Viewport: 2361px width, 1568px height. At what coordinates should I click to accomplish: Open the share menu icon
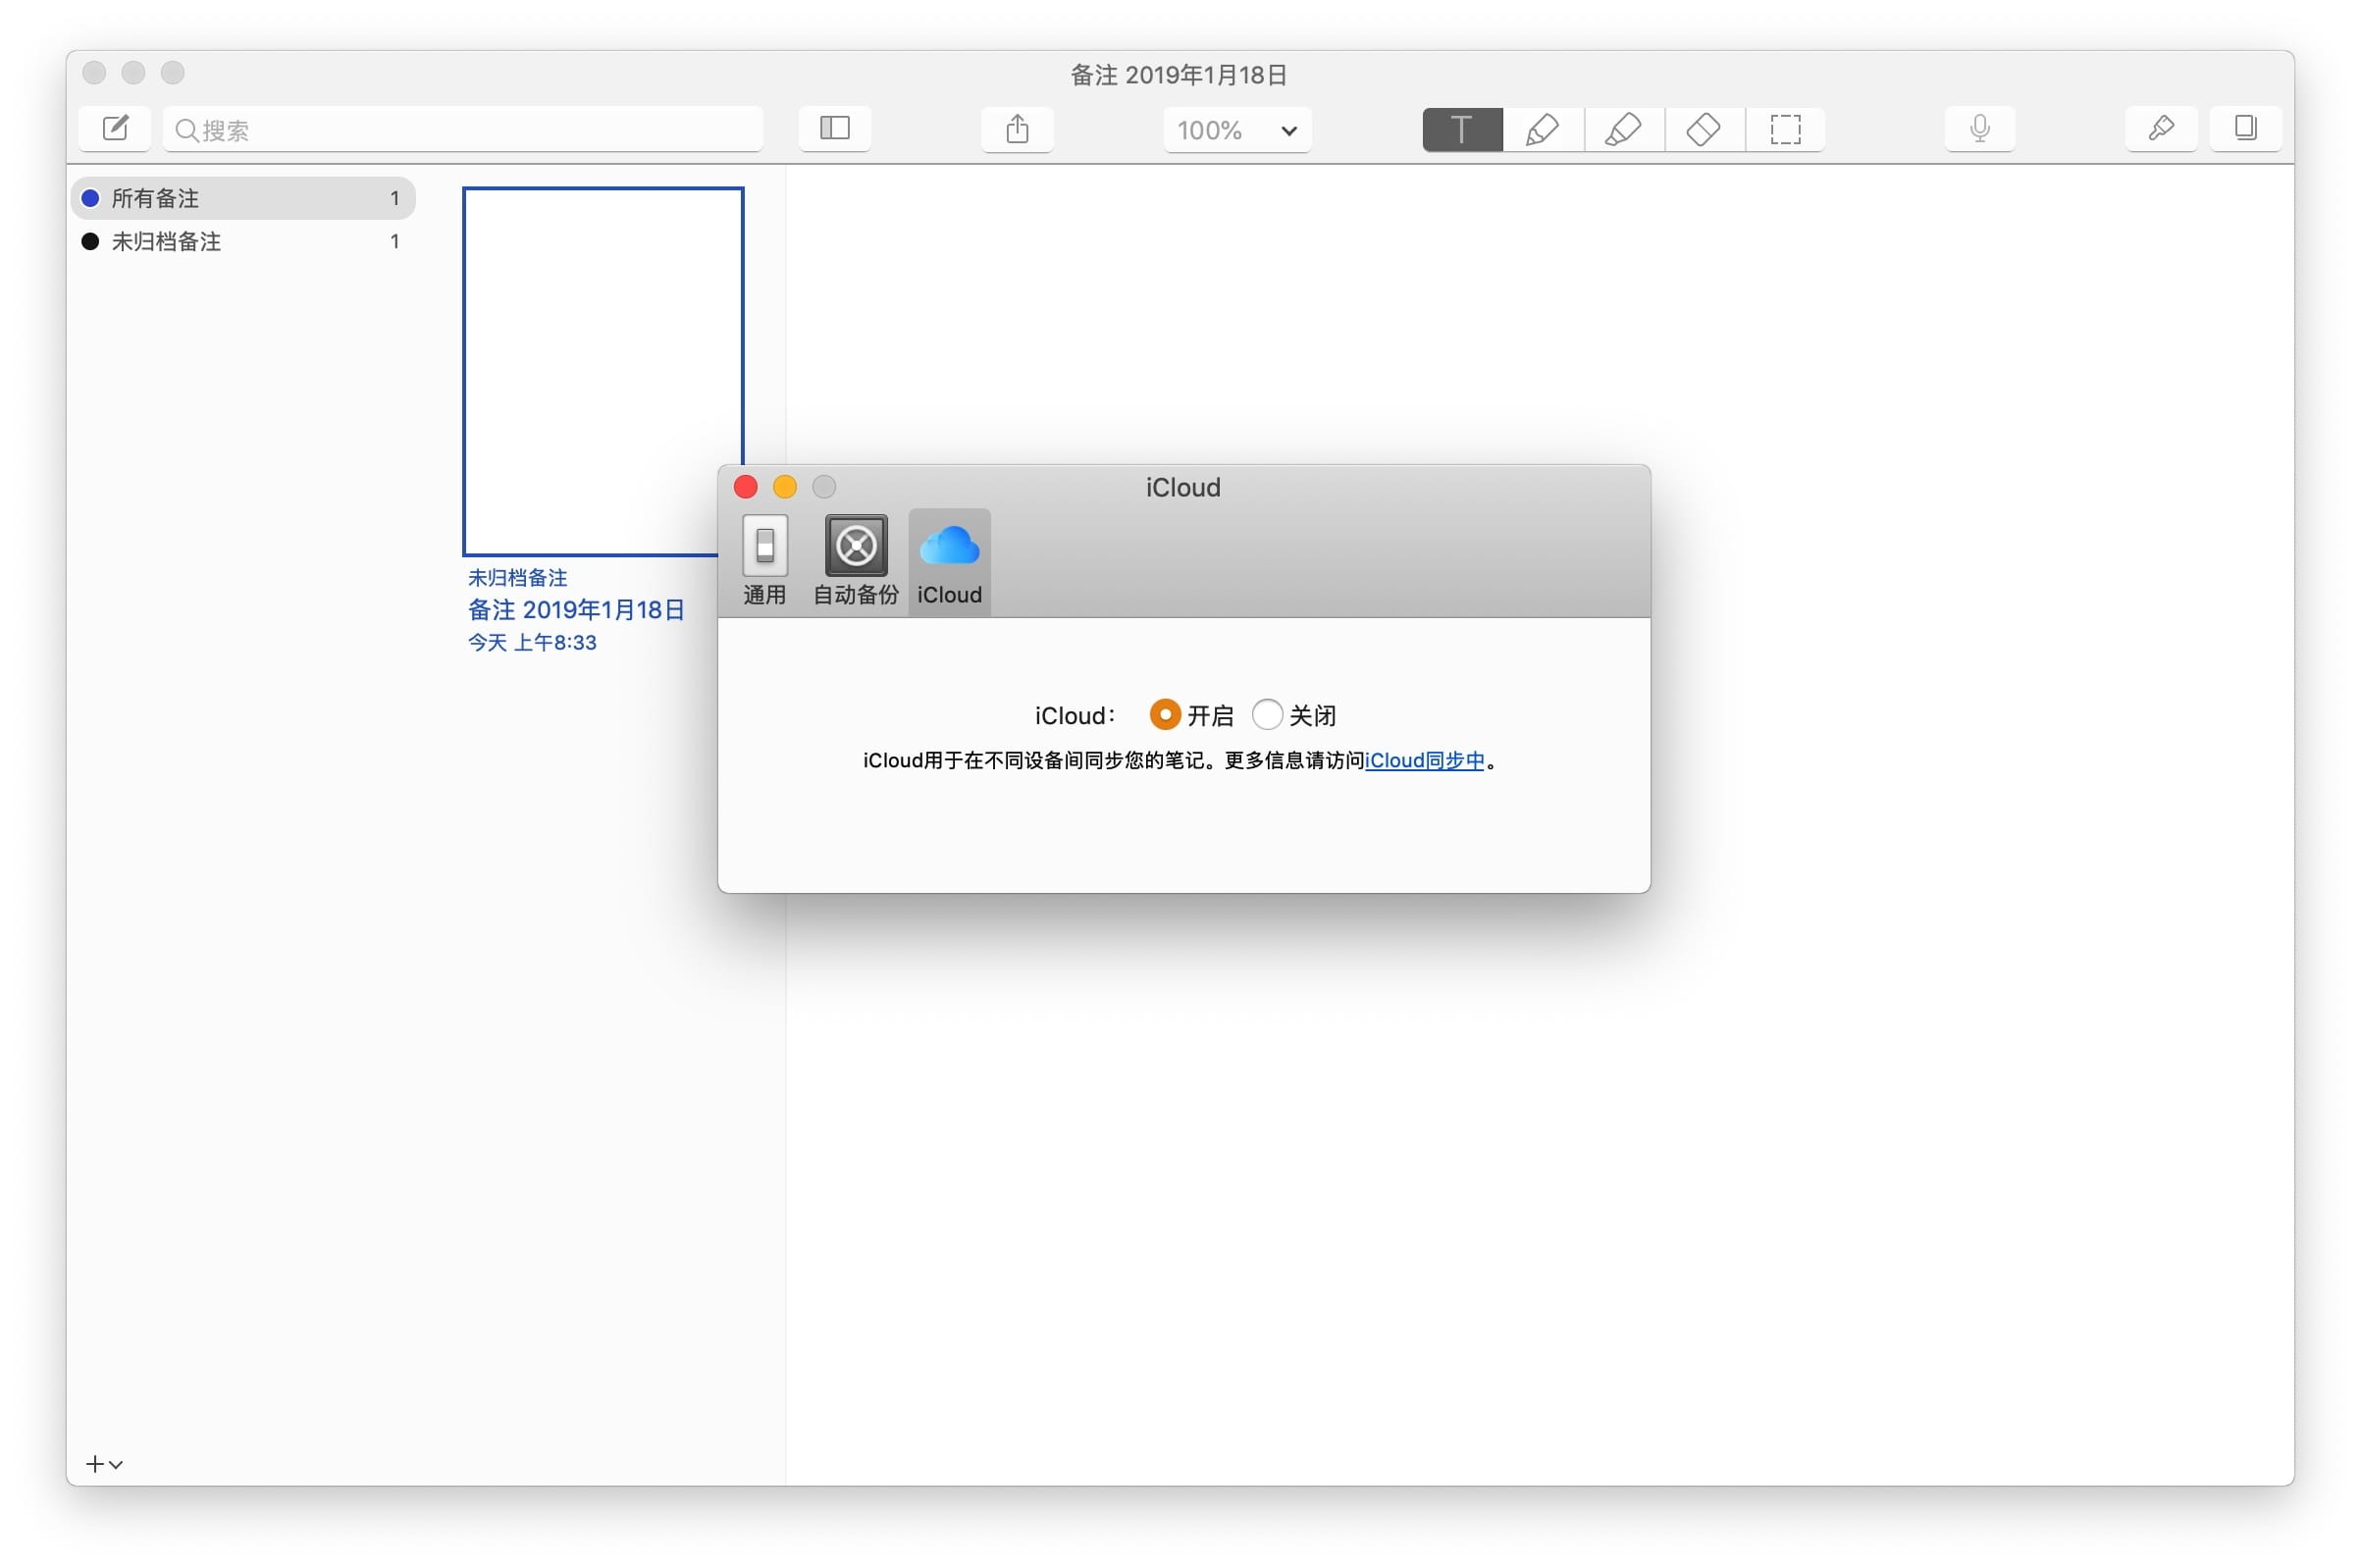(1017, 129)
